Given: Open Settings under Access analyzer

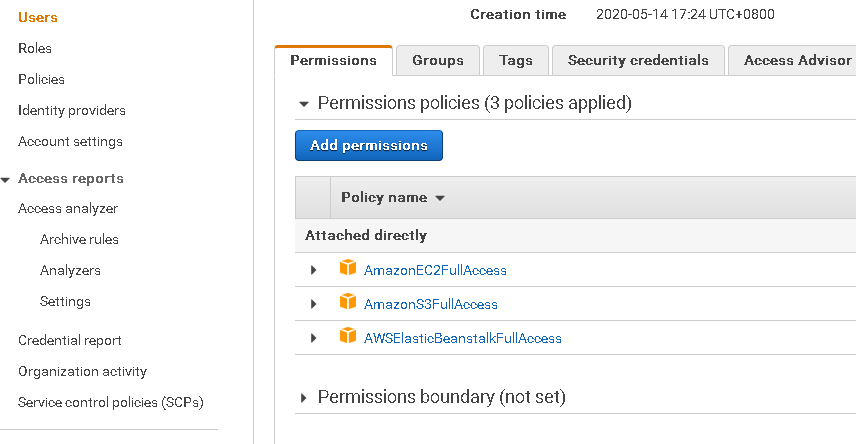Looking at the screenshot, I should [x=66, y=301].
